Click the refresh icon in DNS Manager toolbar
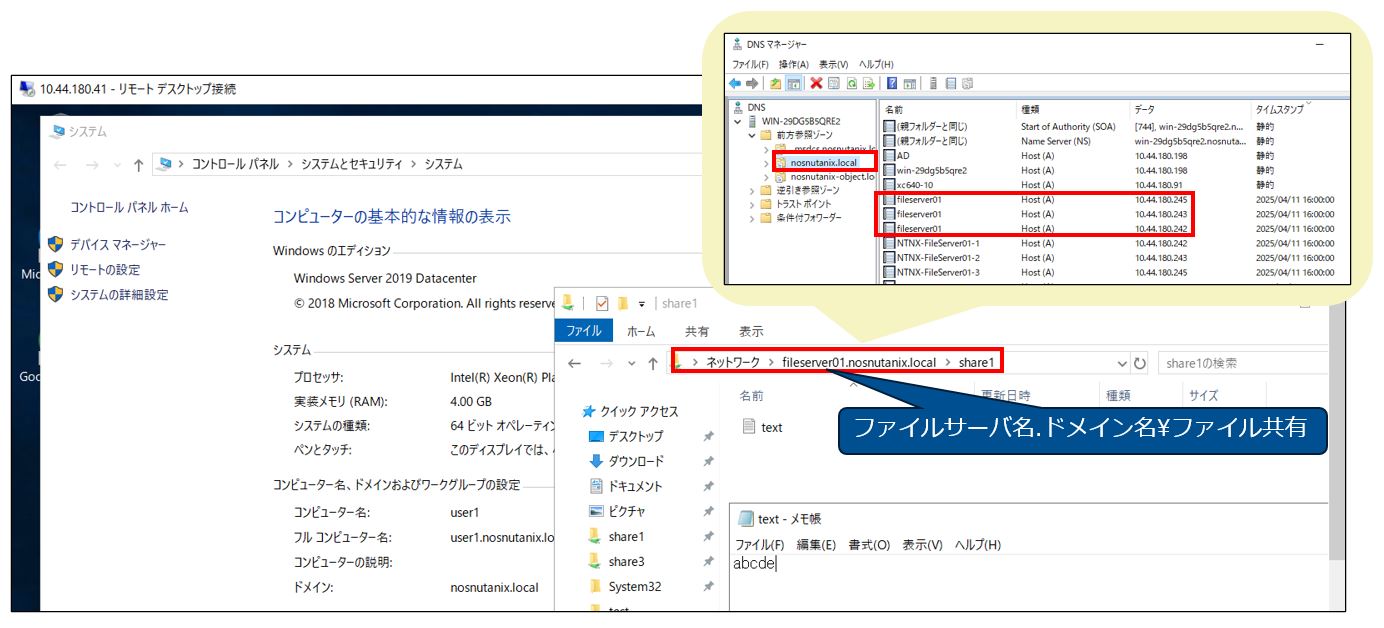The width and height of the screenshot is (1384, 628). 851,83
